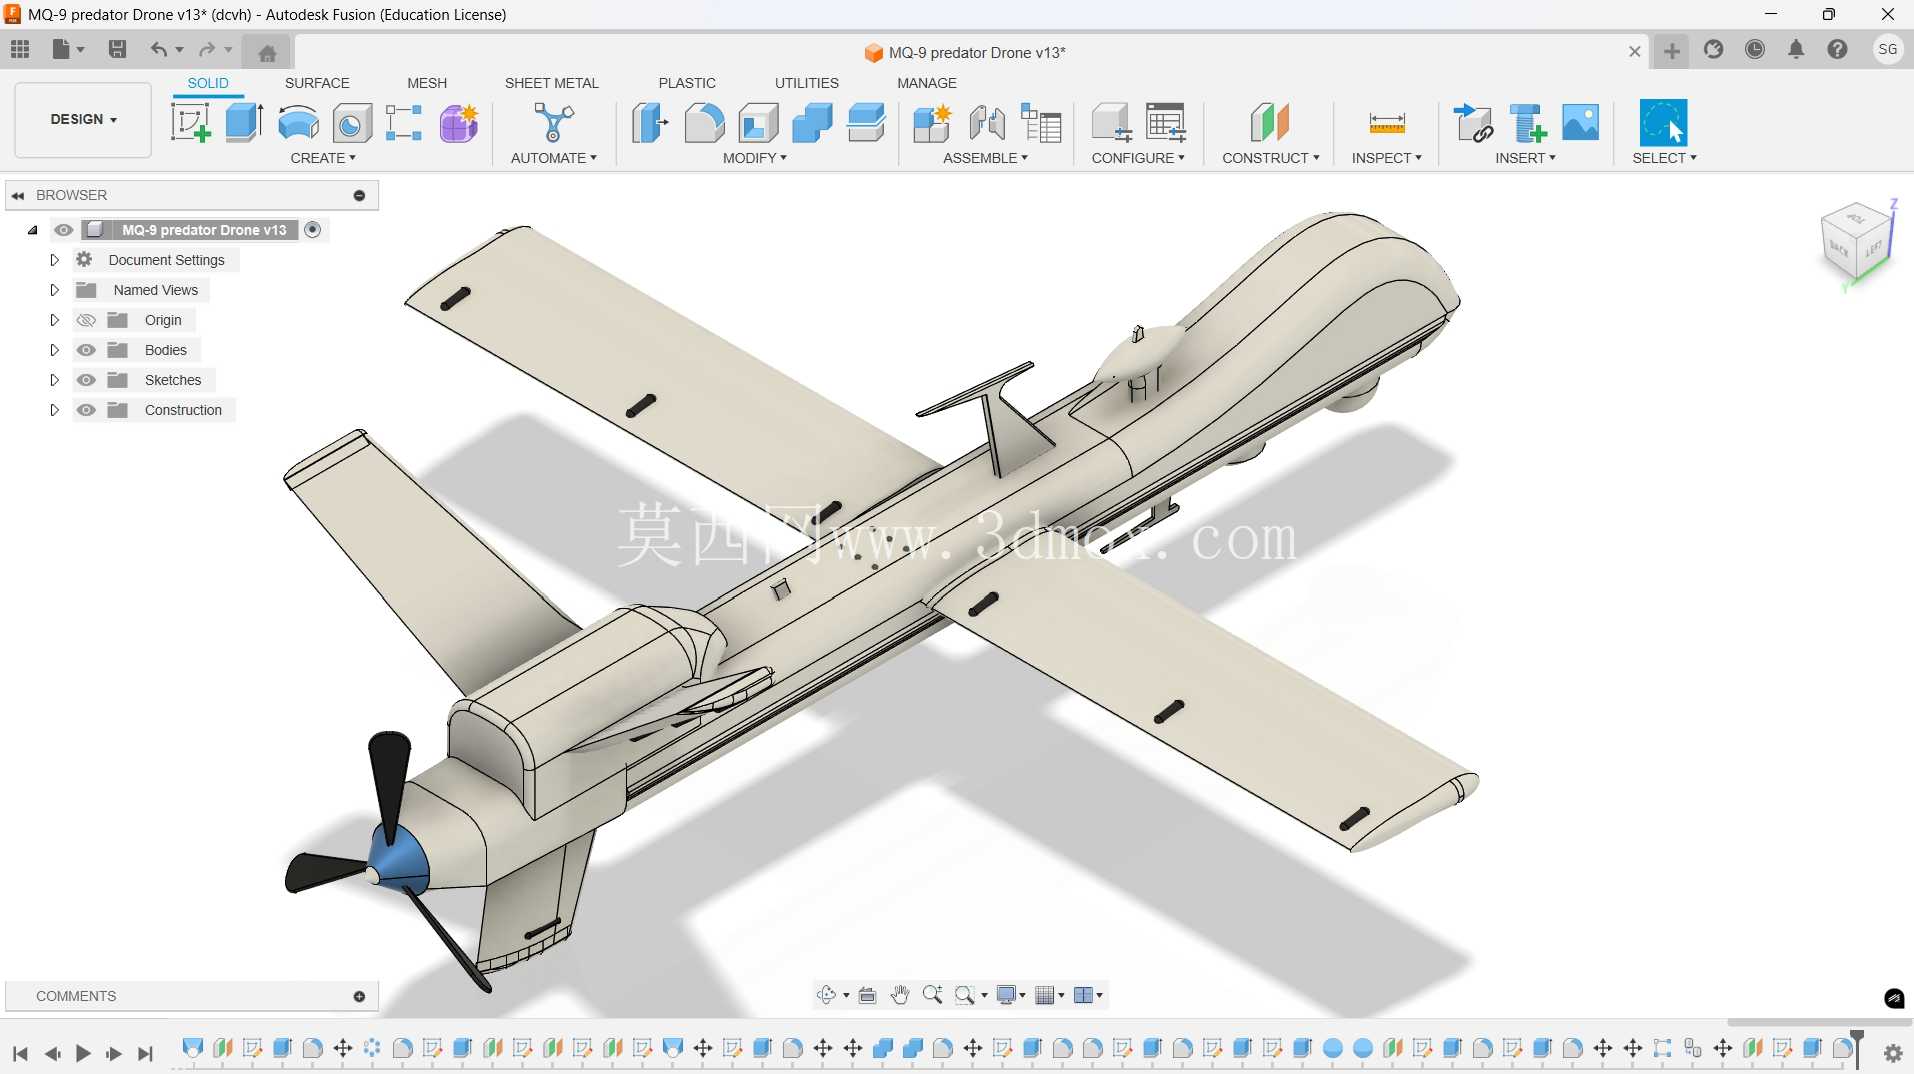Open the Help question mark button
The height and width of the screenshot is (1074, 1914).
pos(1838,50)
